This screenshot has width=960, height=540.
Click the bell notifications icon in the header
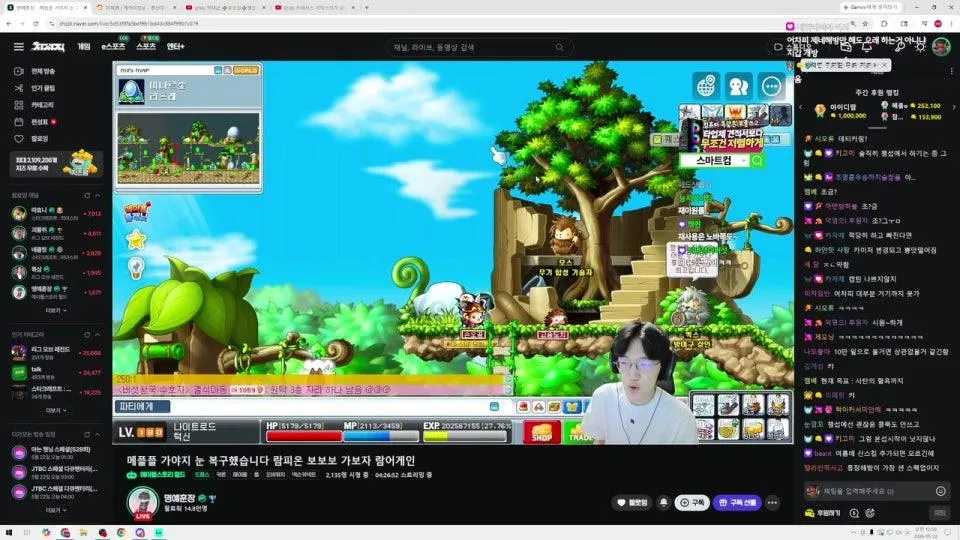tap(867, 47)
